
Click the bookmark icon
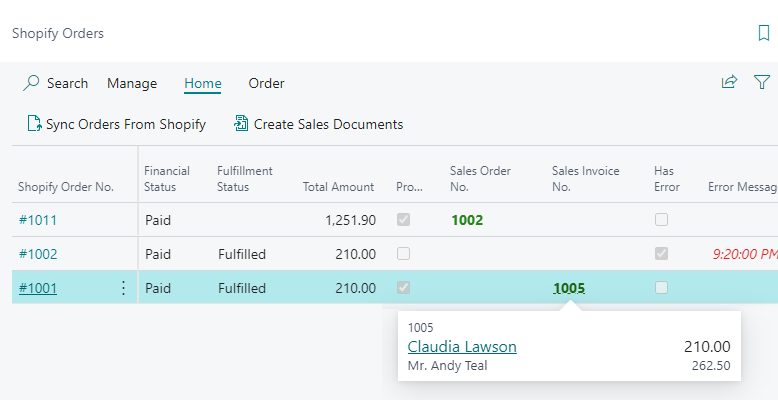click(x=764, y=33)
